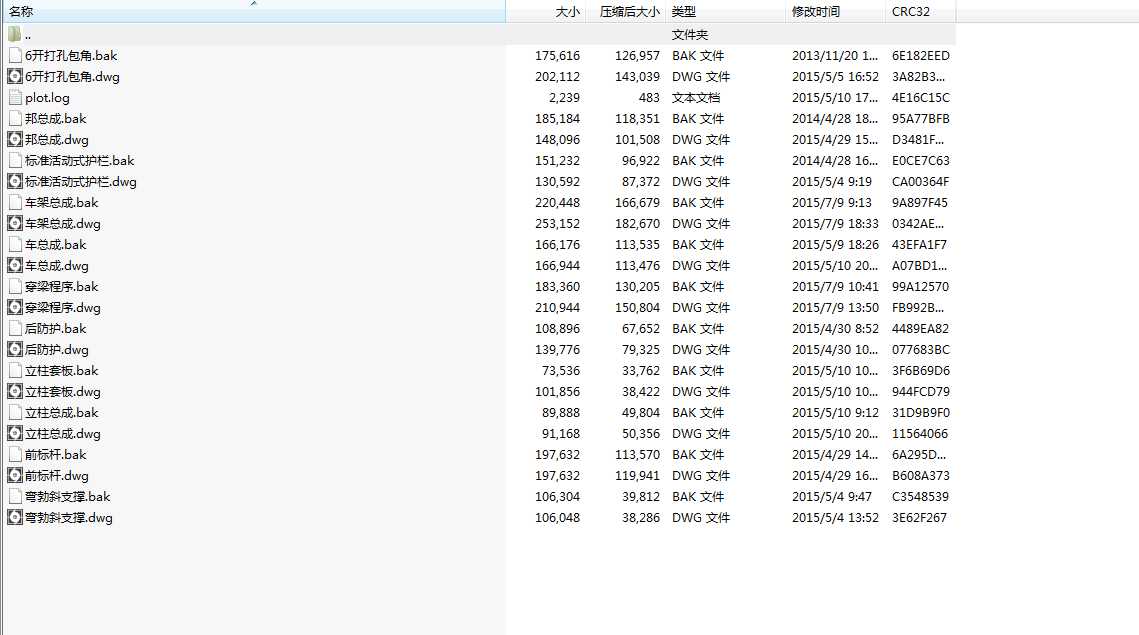This screenshot has height=635, width=1139.
Task: Sort by the 修改时间 column header
Action: tap(836, 12)
